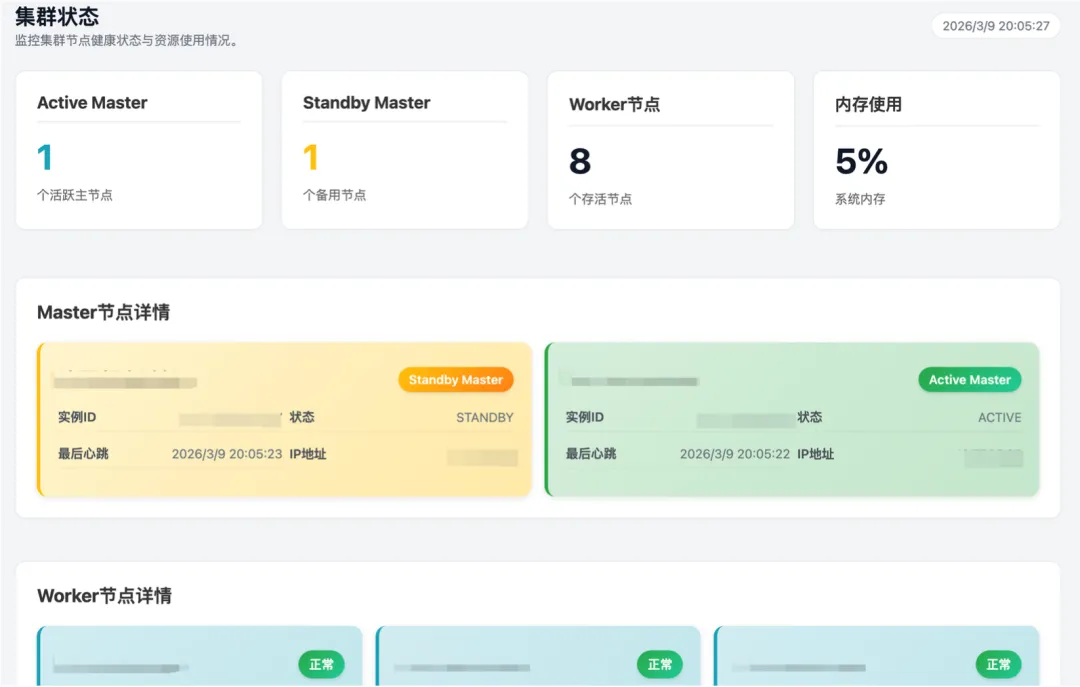Click the 正常 badge on first worker card
This screenshot has height=687, width=1080.
click(321, 664)
